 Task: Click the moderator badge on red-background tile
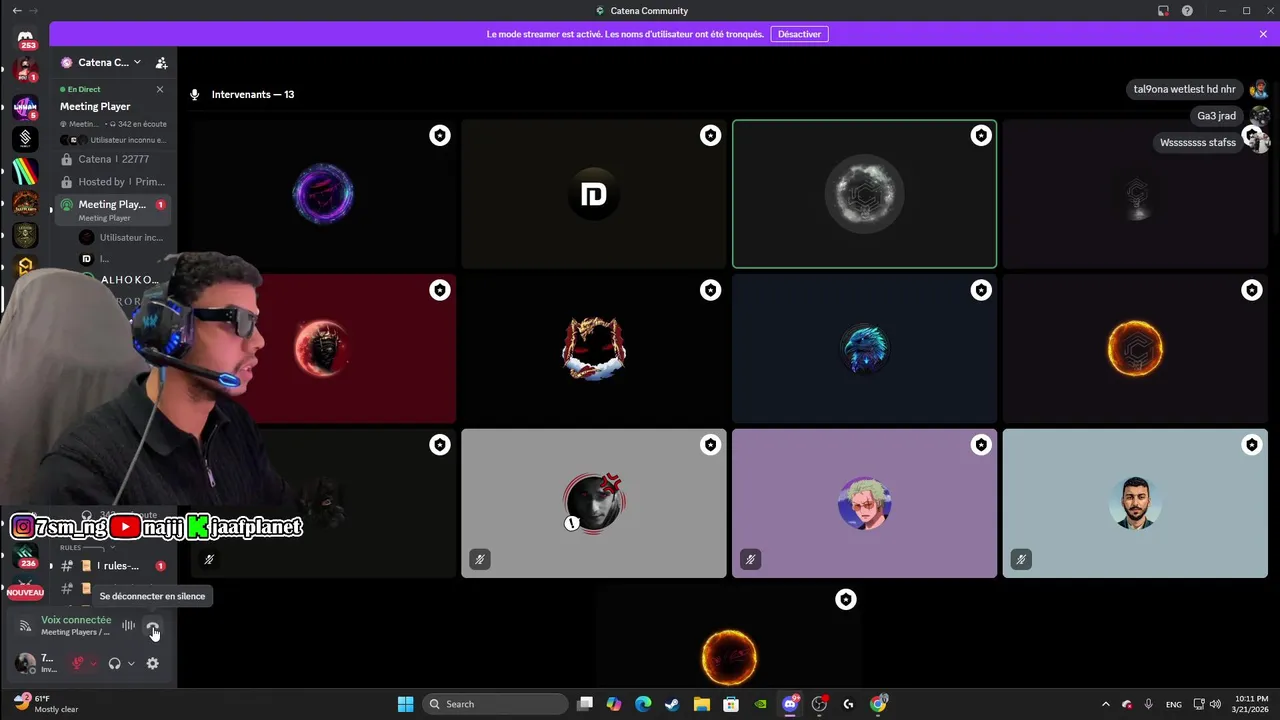pos(440,290)
